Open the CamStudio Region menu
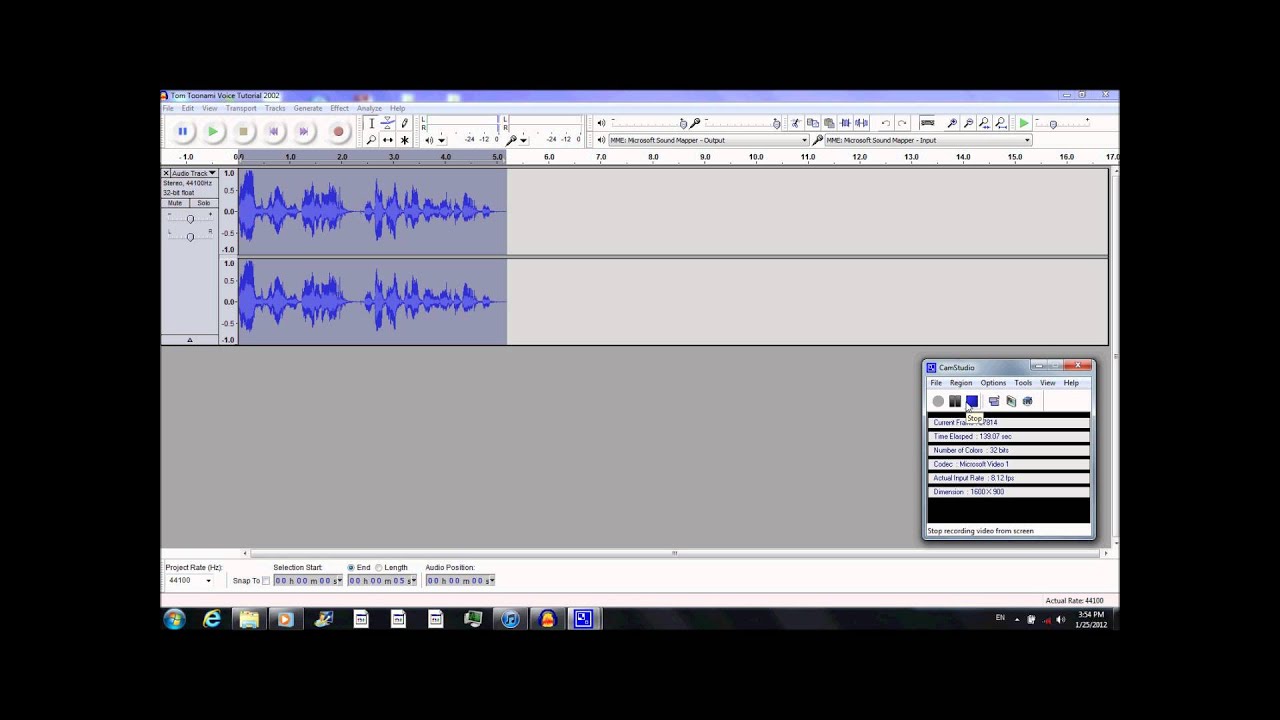The image size is (1280, 720). pos(961,383)
